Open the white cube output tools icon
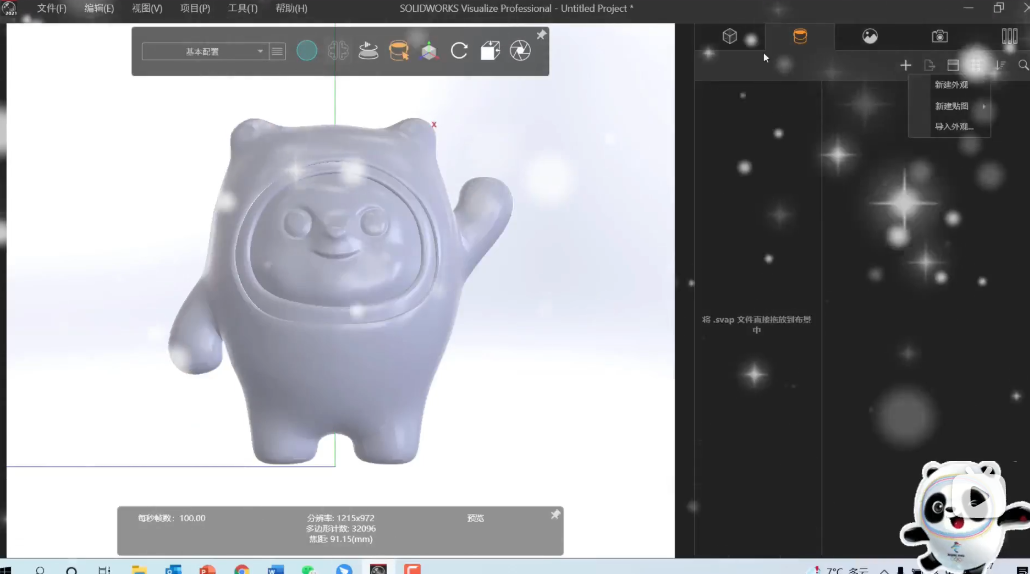1030x574 pixels. point(490,51)
